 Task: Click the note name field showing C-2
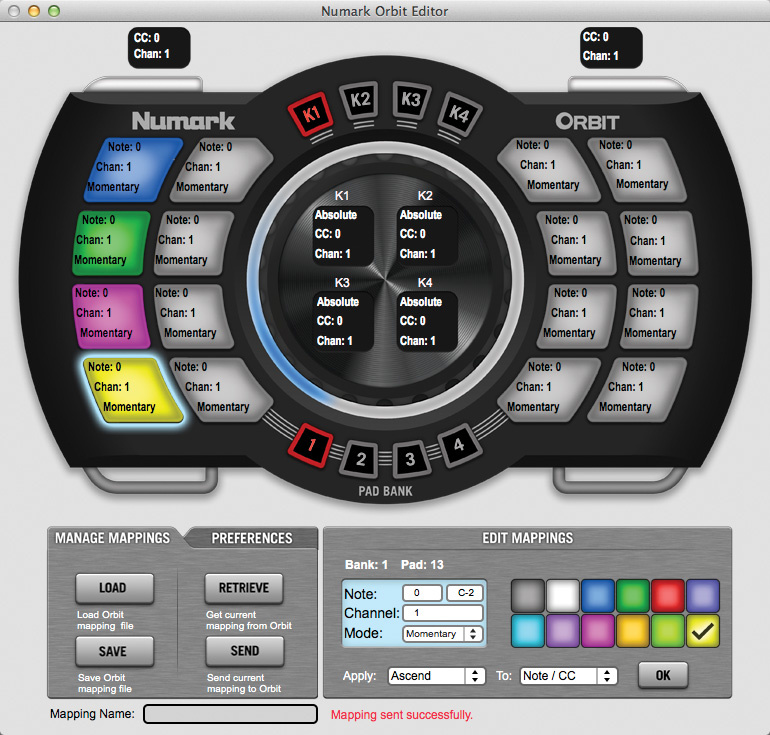(x=465, y=593)
